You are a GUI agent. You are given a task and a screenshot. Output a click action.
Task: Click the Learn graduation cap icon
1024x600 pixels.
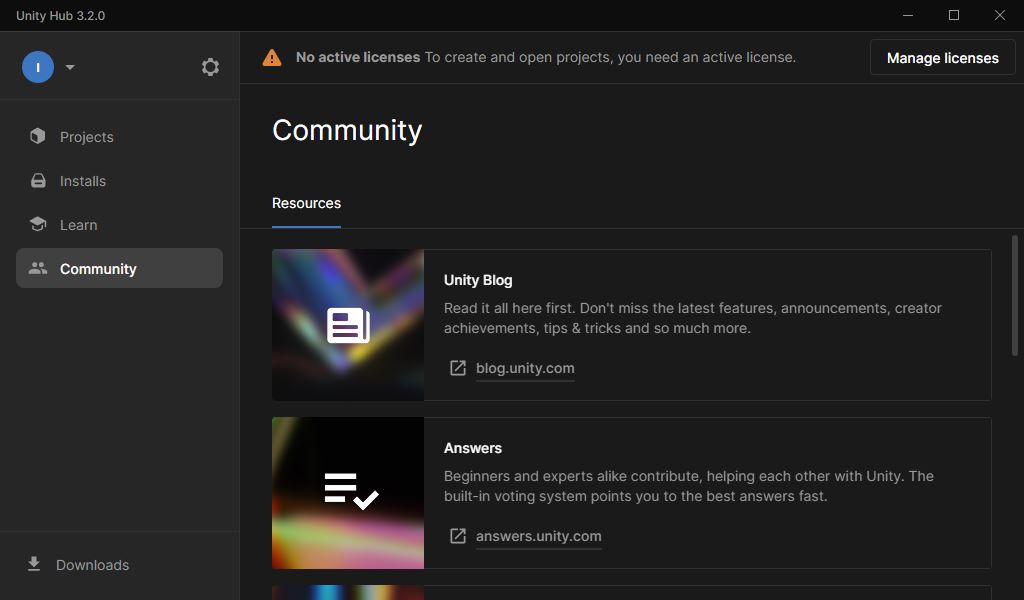38,224
